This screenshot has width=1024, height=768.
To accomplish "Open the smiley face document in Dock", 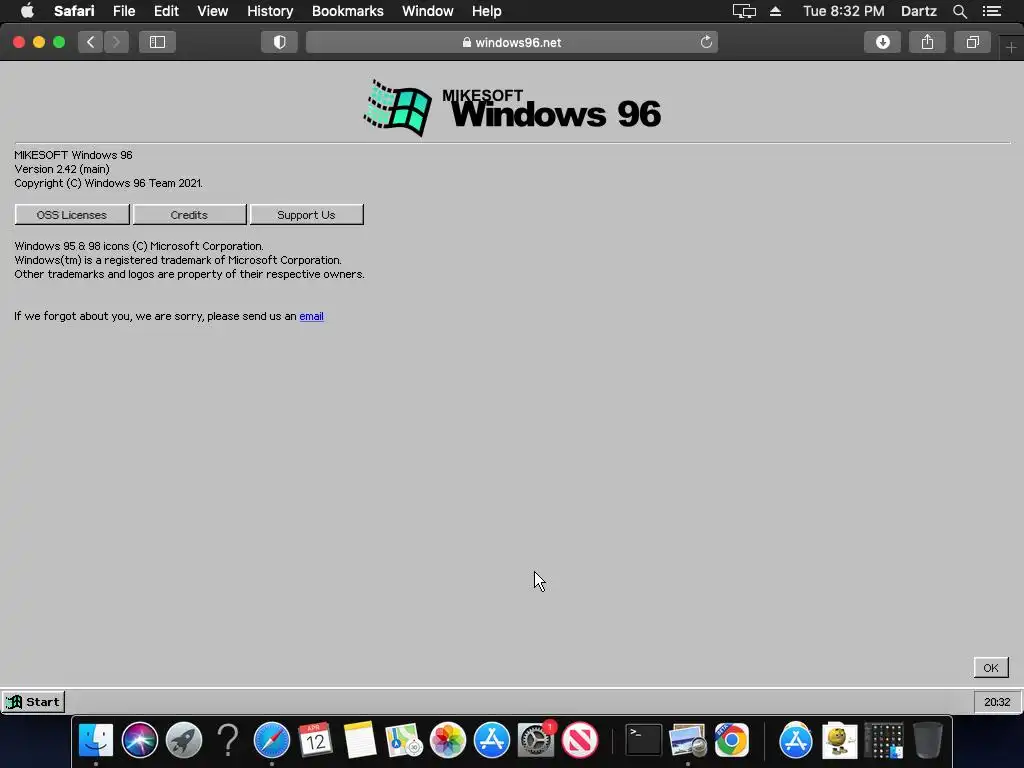I will pos(839,740).
